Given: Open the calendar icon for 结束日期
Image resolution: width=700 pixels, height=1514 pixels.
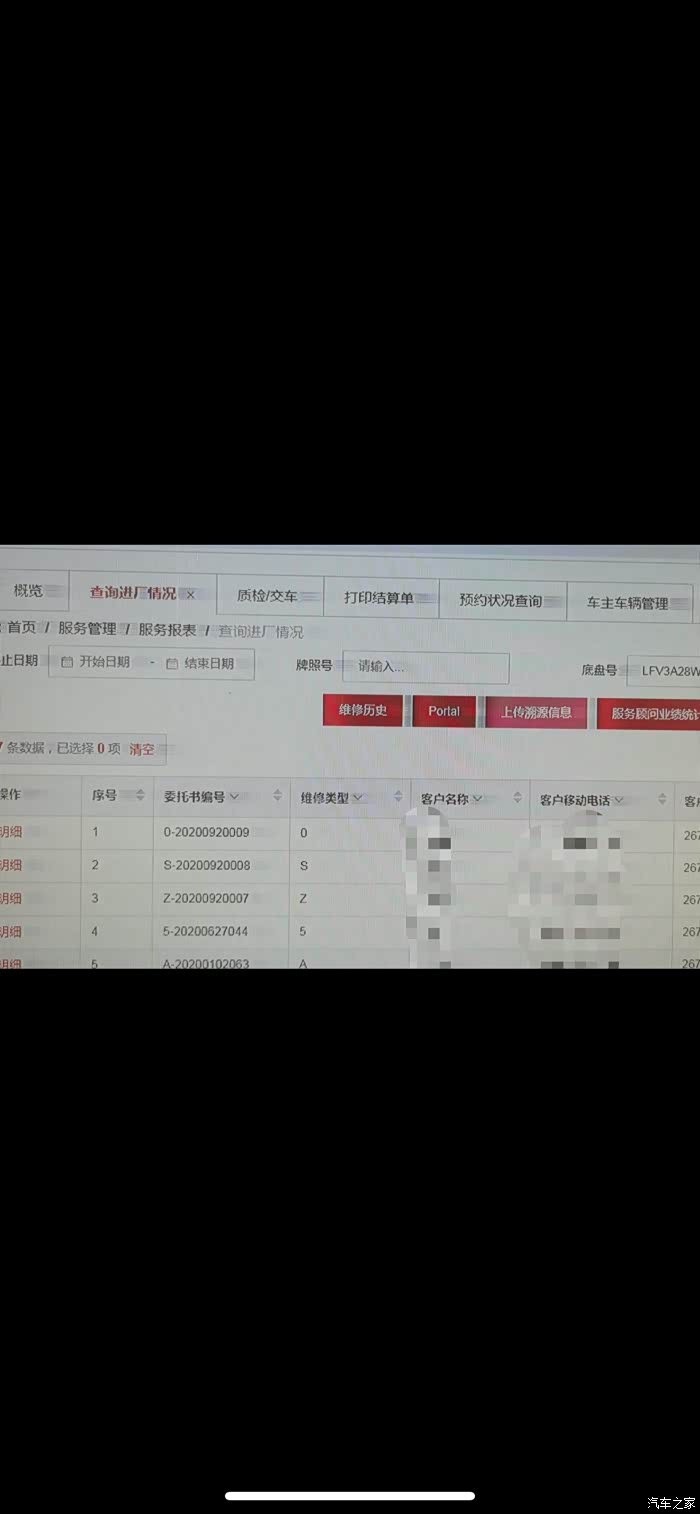Looking at the screenshot, I should point(172,663).
